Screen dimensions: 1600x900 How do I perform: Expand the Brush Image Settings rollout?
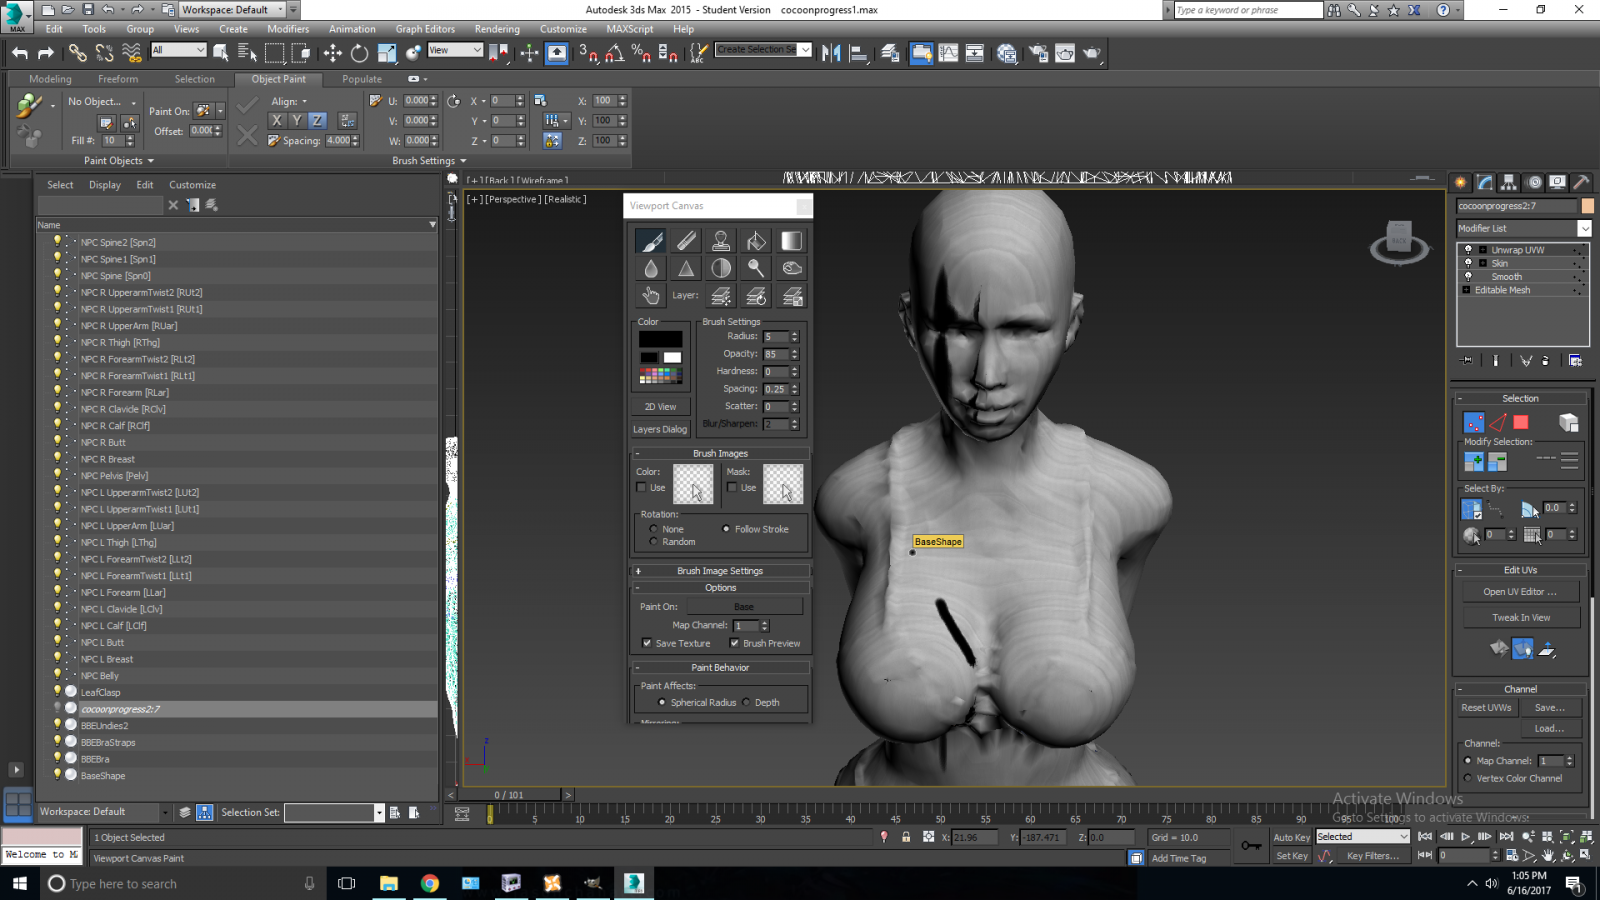point(720,571)
